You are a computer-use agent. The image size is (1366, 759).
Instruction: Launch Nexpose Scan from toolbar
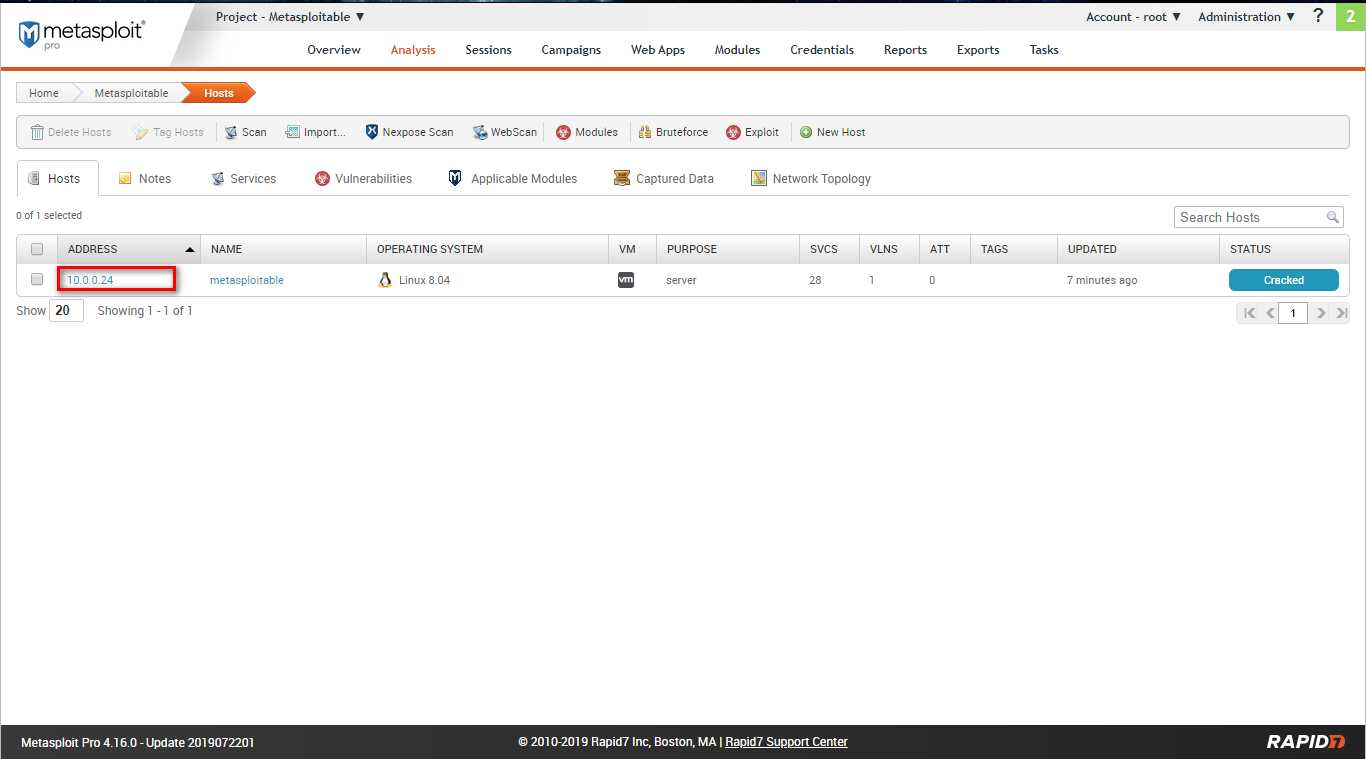(409, 132)
